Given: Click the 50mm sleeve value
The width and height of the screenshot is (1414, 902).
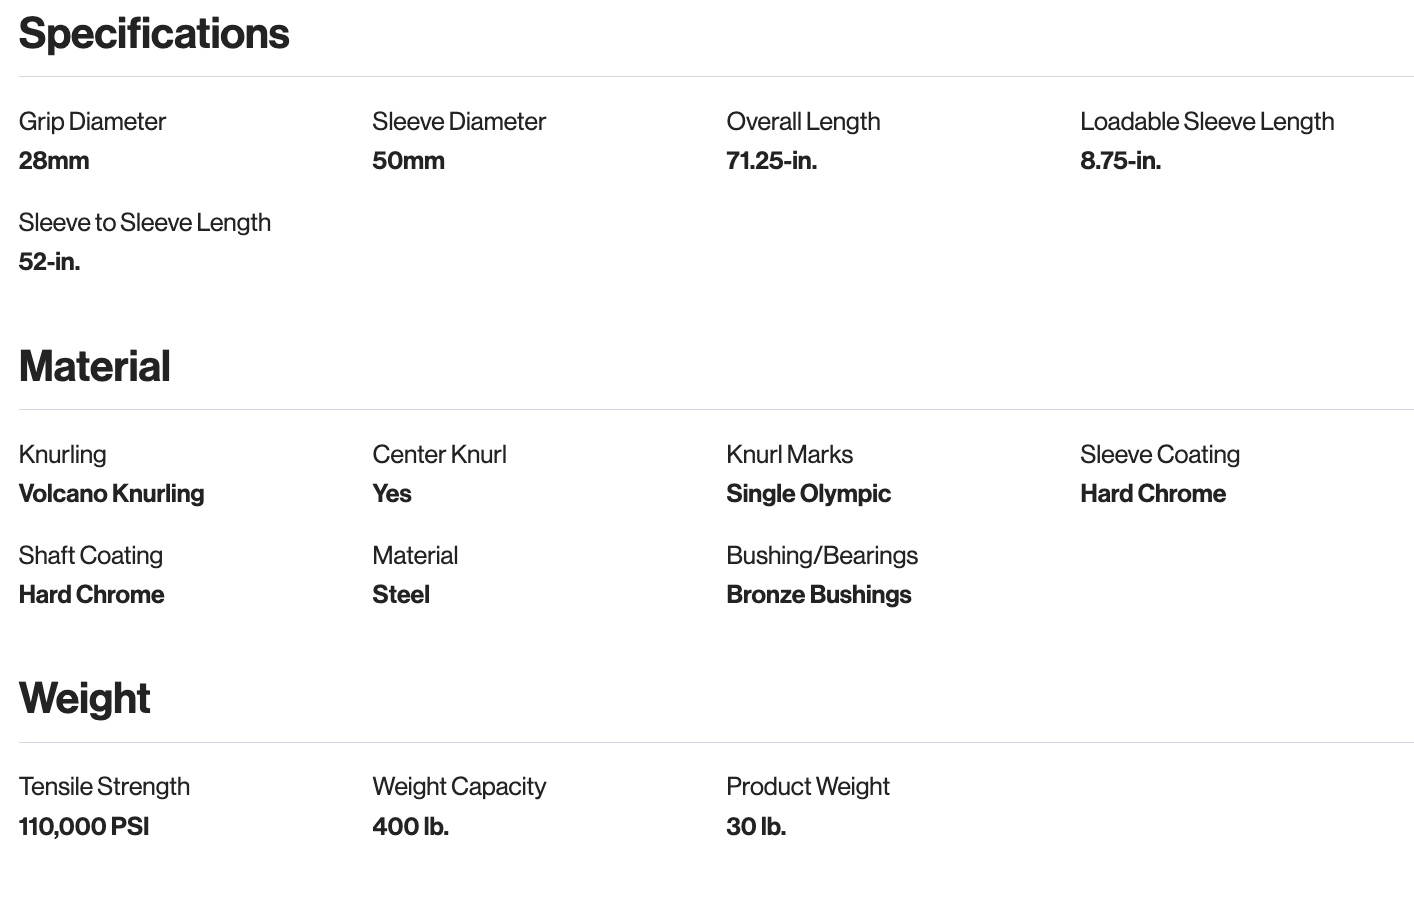Looking at the screenshot, I should coord(408,161).
